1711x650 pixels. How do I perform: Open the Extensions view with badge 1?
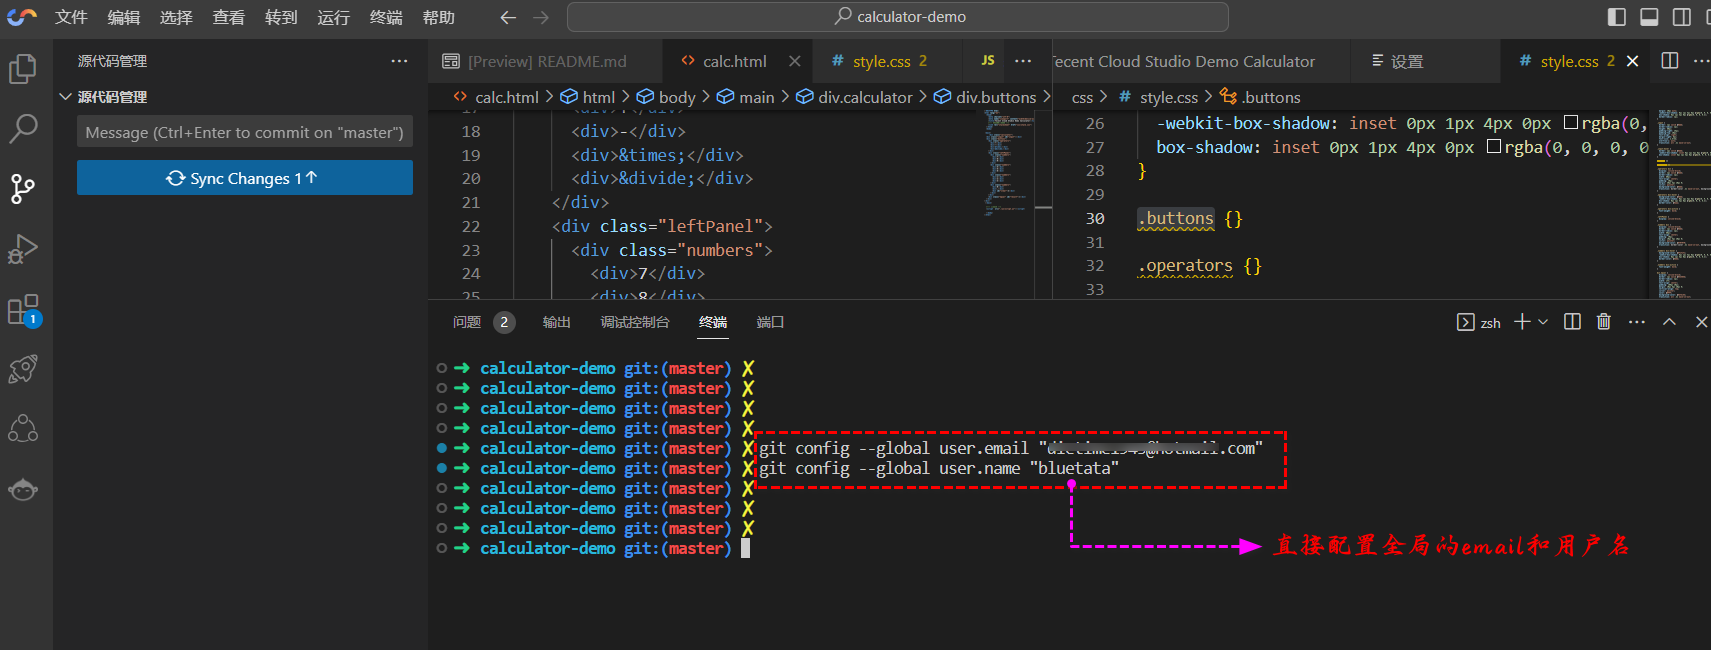[23, 309]
